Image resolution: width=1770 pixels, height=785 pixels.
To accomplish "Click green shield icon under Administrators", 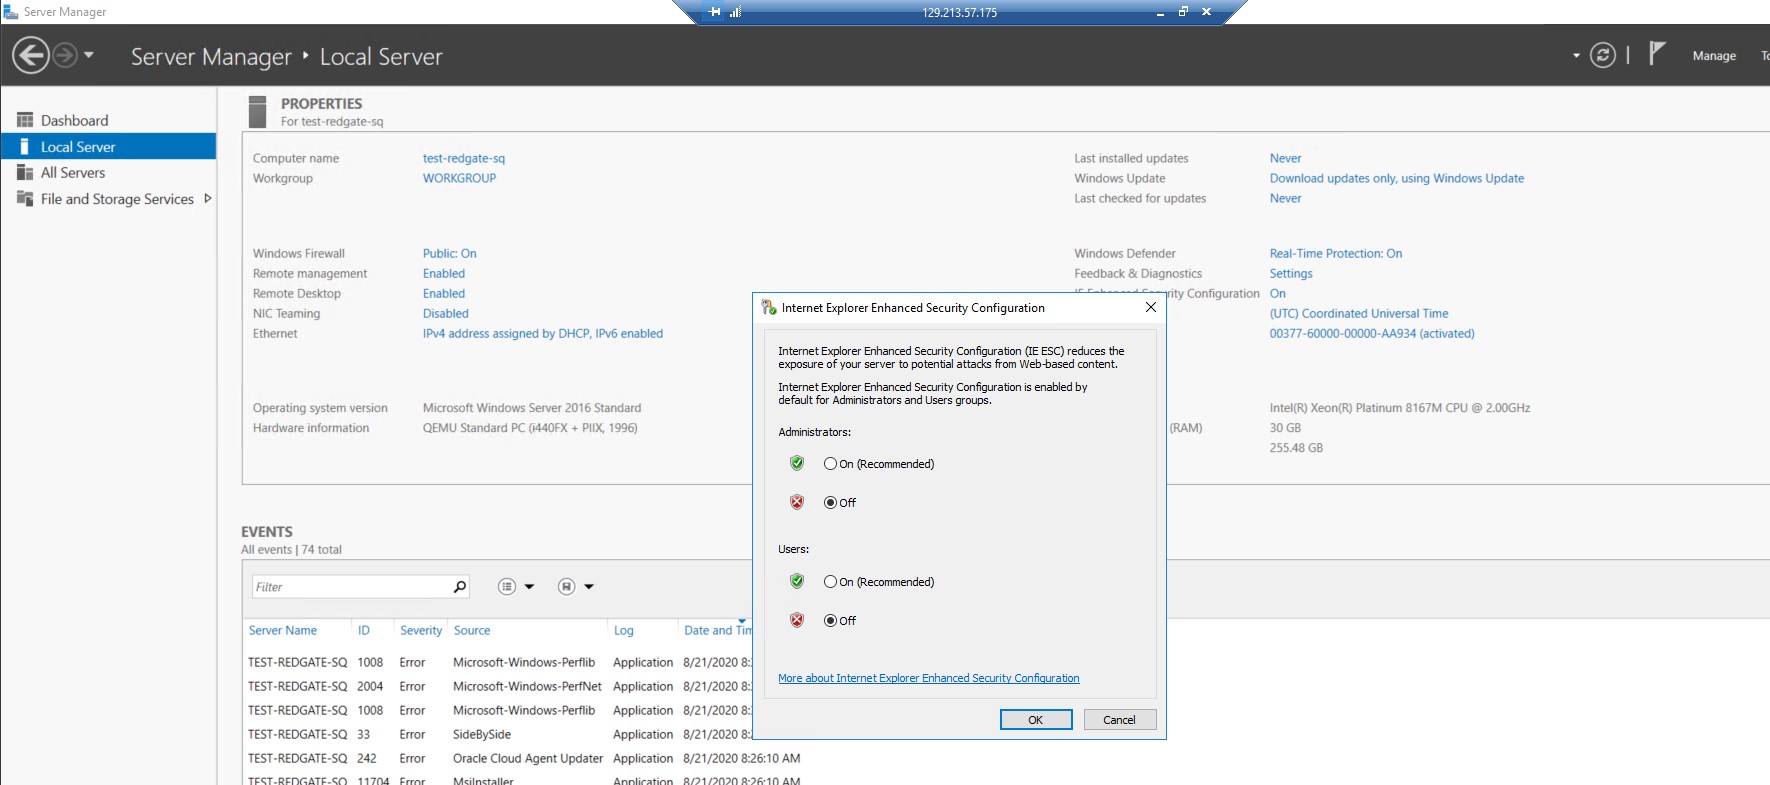I will (797, 463).
